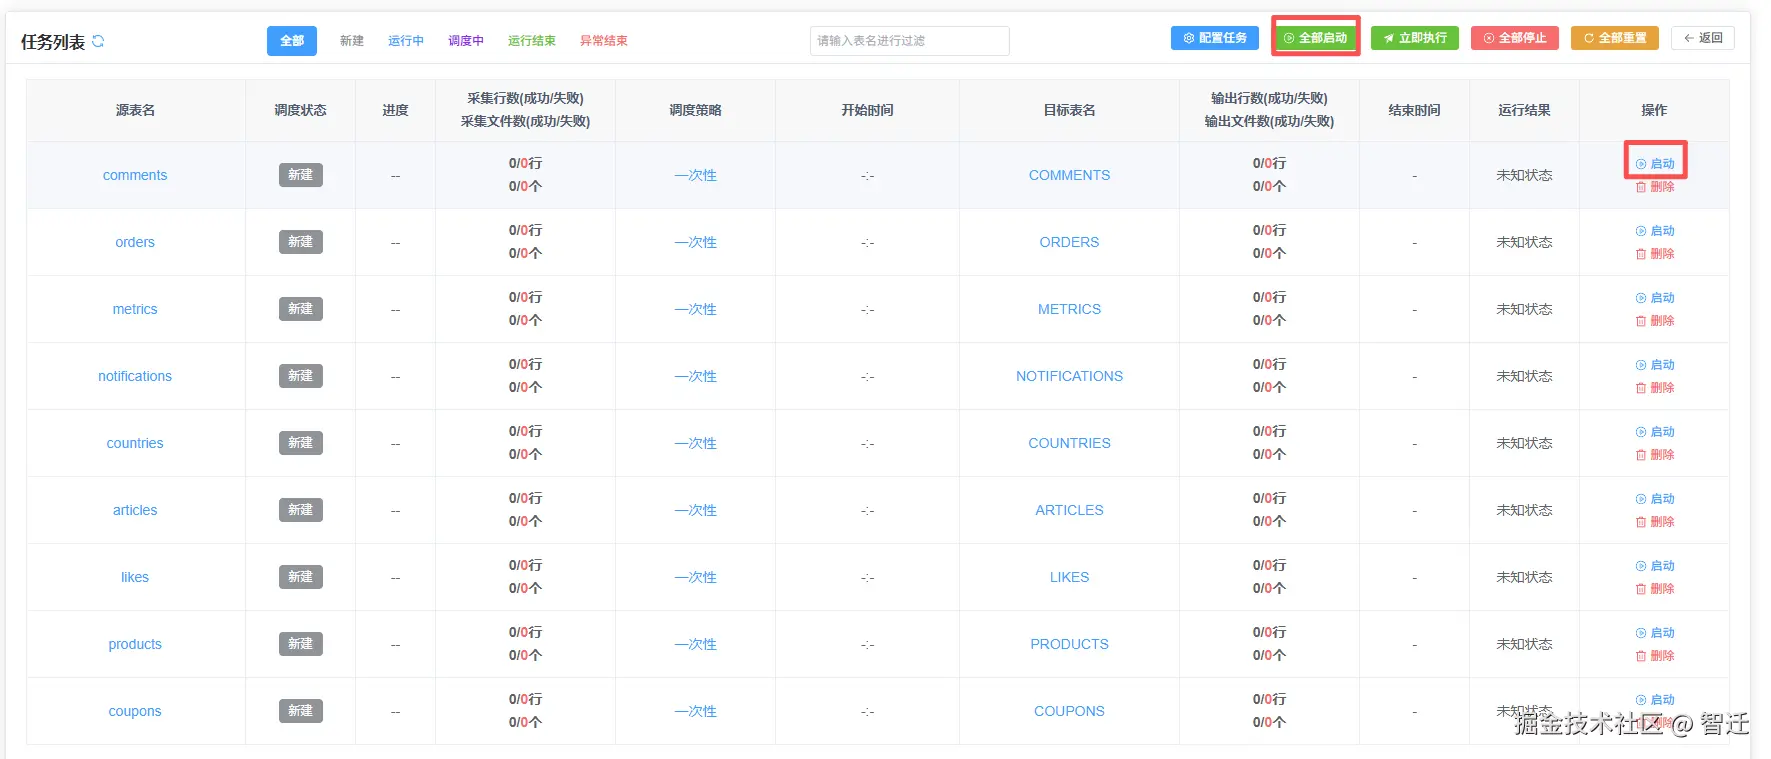Reset all tasks via 全部重置
The width and height of the screenshot is (1771, 759).
1615,38
